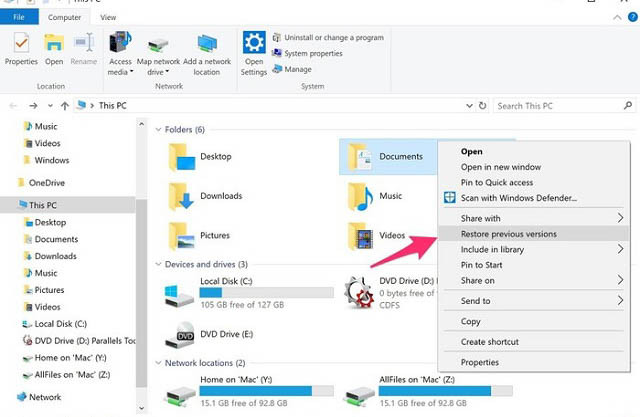Screen dimensions: 640x417
Task: Open the Access media ribbon button
Action: click(x=120, y=53)
